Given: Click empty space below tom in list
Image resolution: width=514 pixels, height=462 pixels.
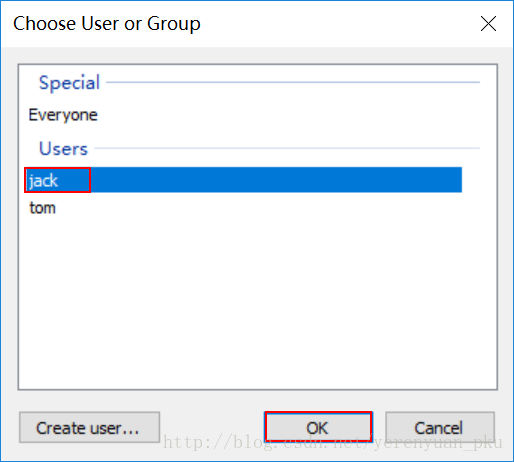Looking at the screenshot, I should pyautogui.click(x=257, y=300).
